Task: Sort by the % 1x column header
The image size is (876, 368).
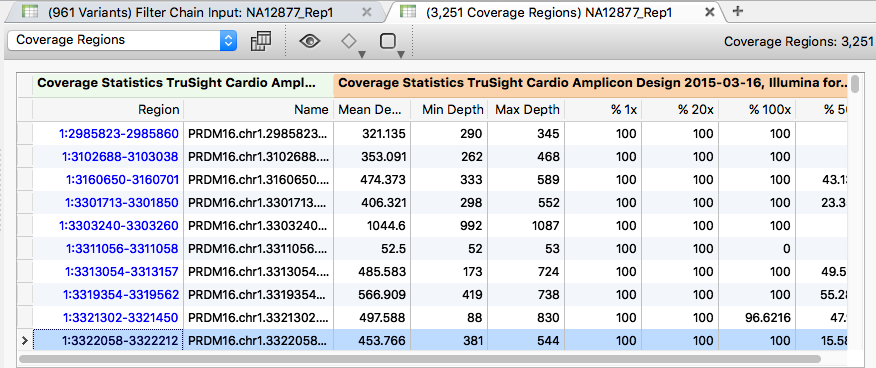Action: 603,109
